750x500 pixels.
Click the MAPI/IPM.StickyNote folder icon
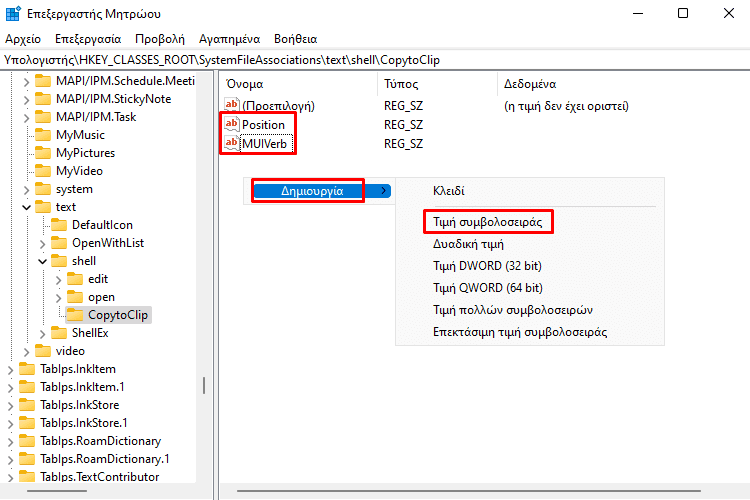tap(43, 99)
